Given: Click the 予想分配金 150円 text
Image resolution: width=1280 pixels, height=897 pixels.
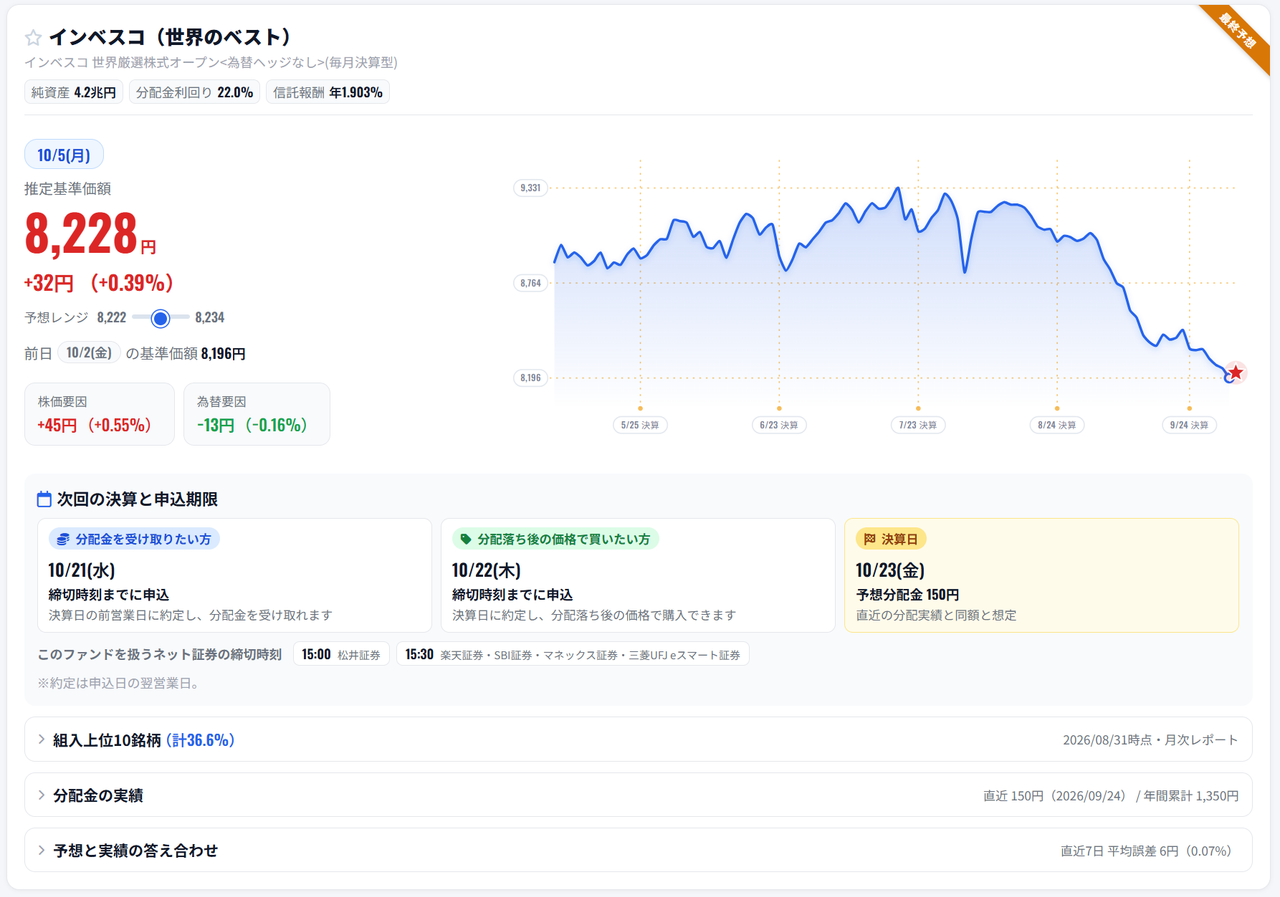Looking at the screenshot, I should coord(907,594).
